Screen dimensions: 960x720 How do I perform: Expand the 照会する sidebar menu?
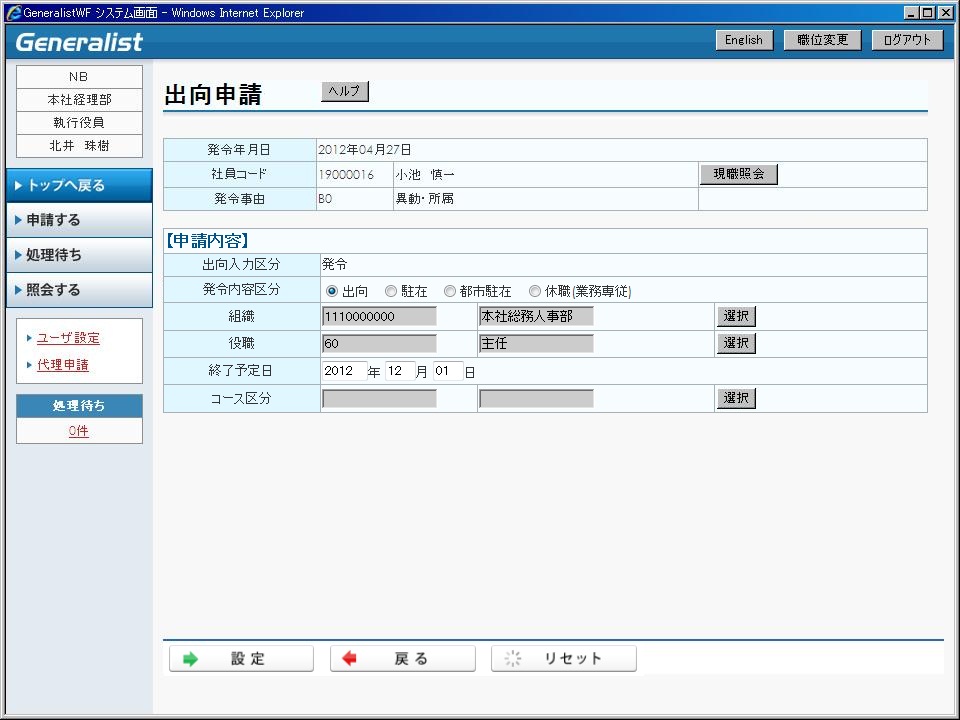coord(79,290)
